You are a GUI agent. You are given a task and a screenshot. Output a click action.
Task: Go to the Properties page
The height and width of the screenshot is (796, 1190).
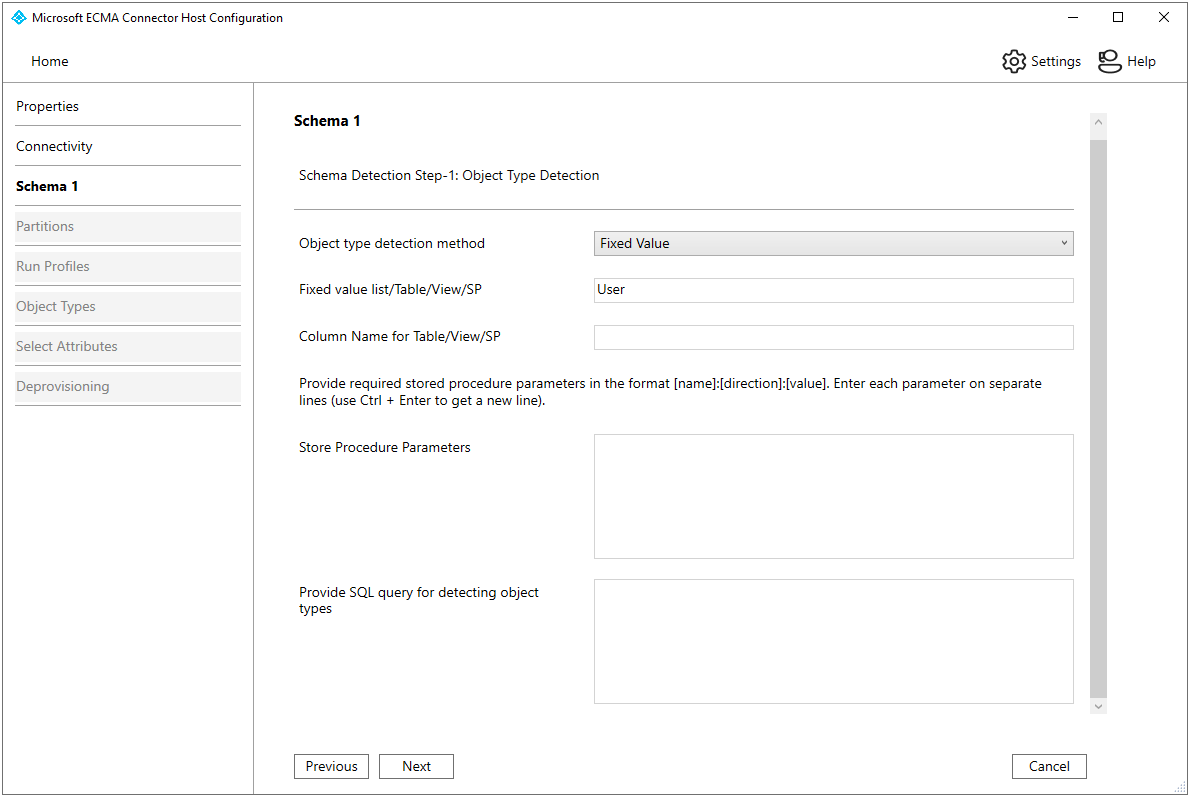[48, 106]
